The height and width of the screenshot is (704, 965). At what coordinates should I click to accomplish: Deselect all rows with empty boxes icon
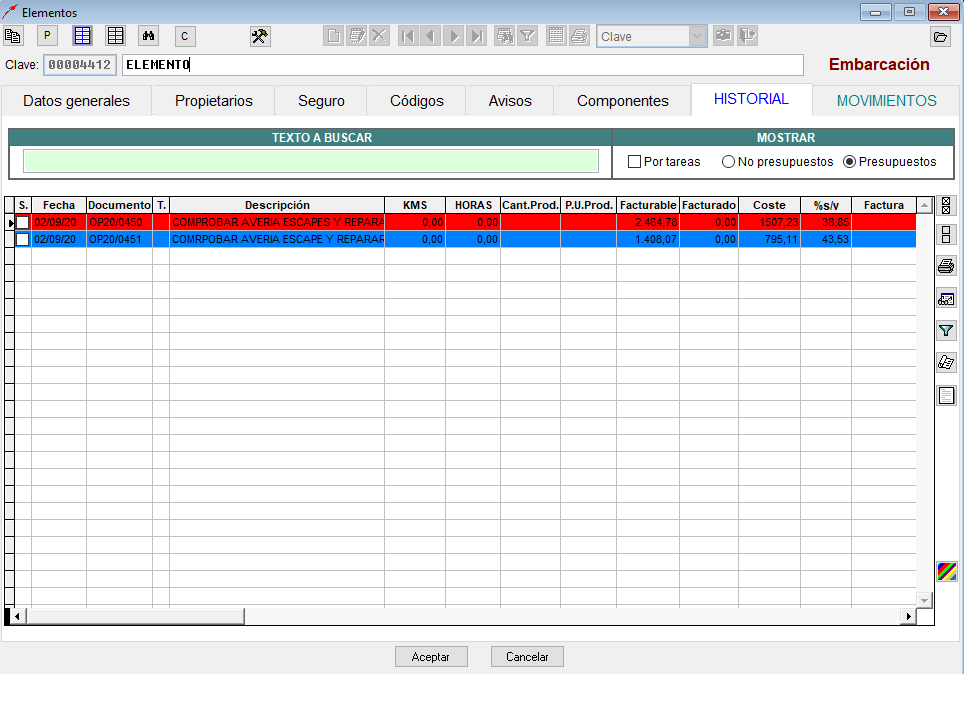(947, 234)
